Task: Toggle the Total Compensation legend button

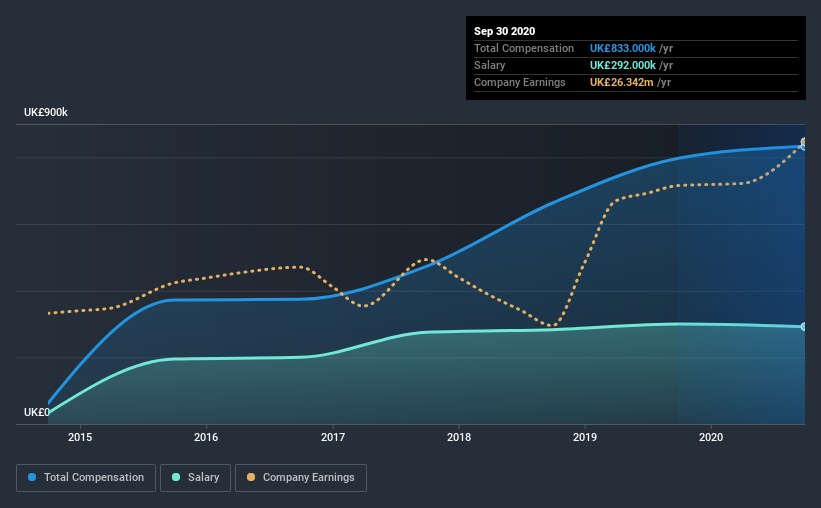Action: (86, 478)
